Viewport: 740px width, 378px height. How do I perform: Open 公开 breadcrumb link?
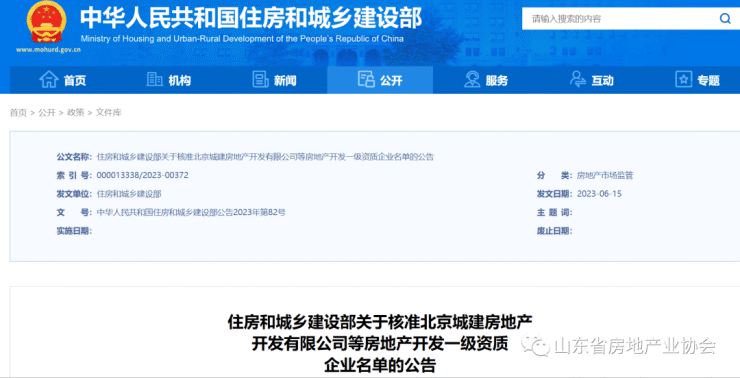click(x=47, y=112)
